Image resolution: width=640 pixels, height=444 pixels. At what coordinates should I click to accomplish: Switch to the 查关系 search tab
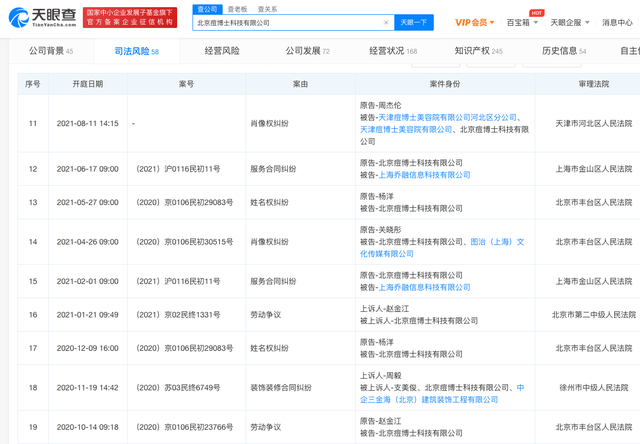pyautogui.click(x=267, y=9)
